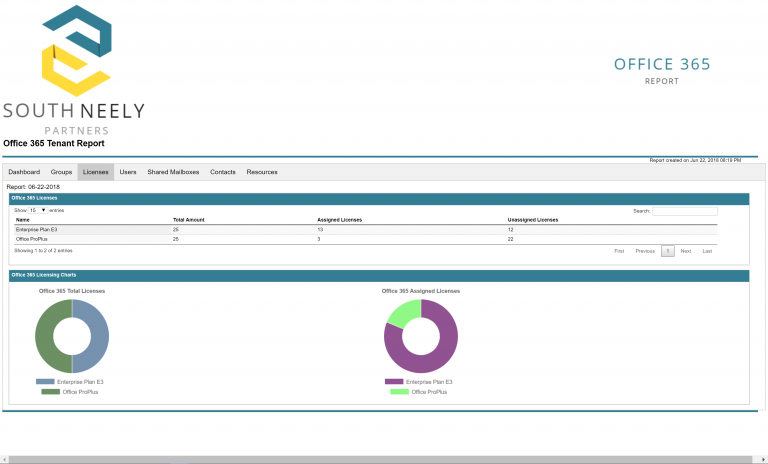Click the Next pagination link
This screenshot has height=464, width=768.
[x=686, y=251]
